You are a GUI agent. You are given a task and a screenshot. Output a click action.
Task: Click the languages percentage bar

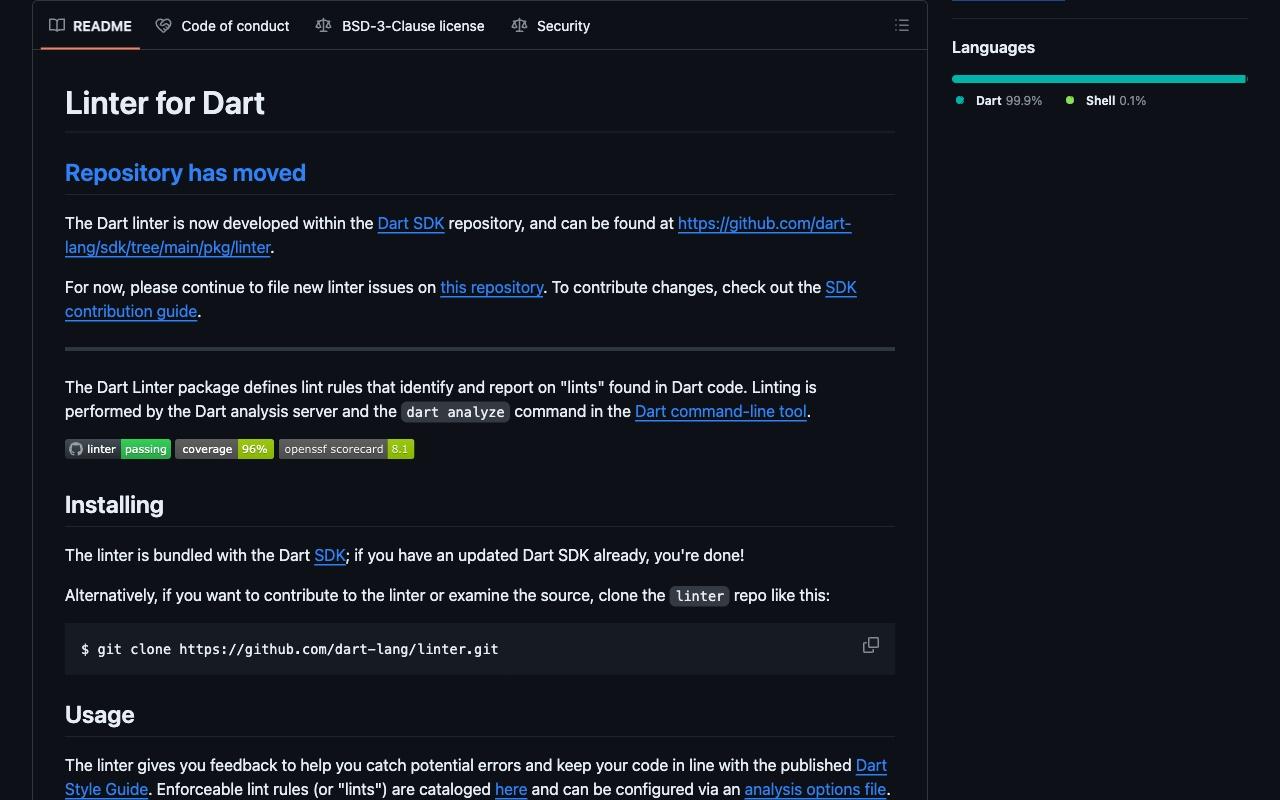coord(1100,79)
